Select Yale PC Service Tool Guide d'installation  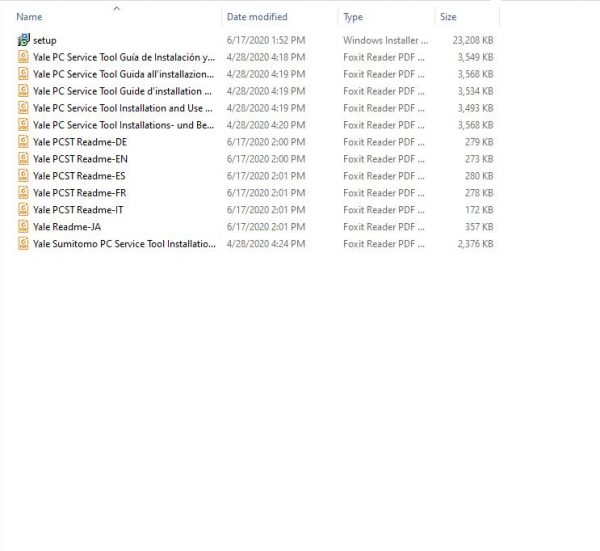(122, 91)
